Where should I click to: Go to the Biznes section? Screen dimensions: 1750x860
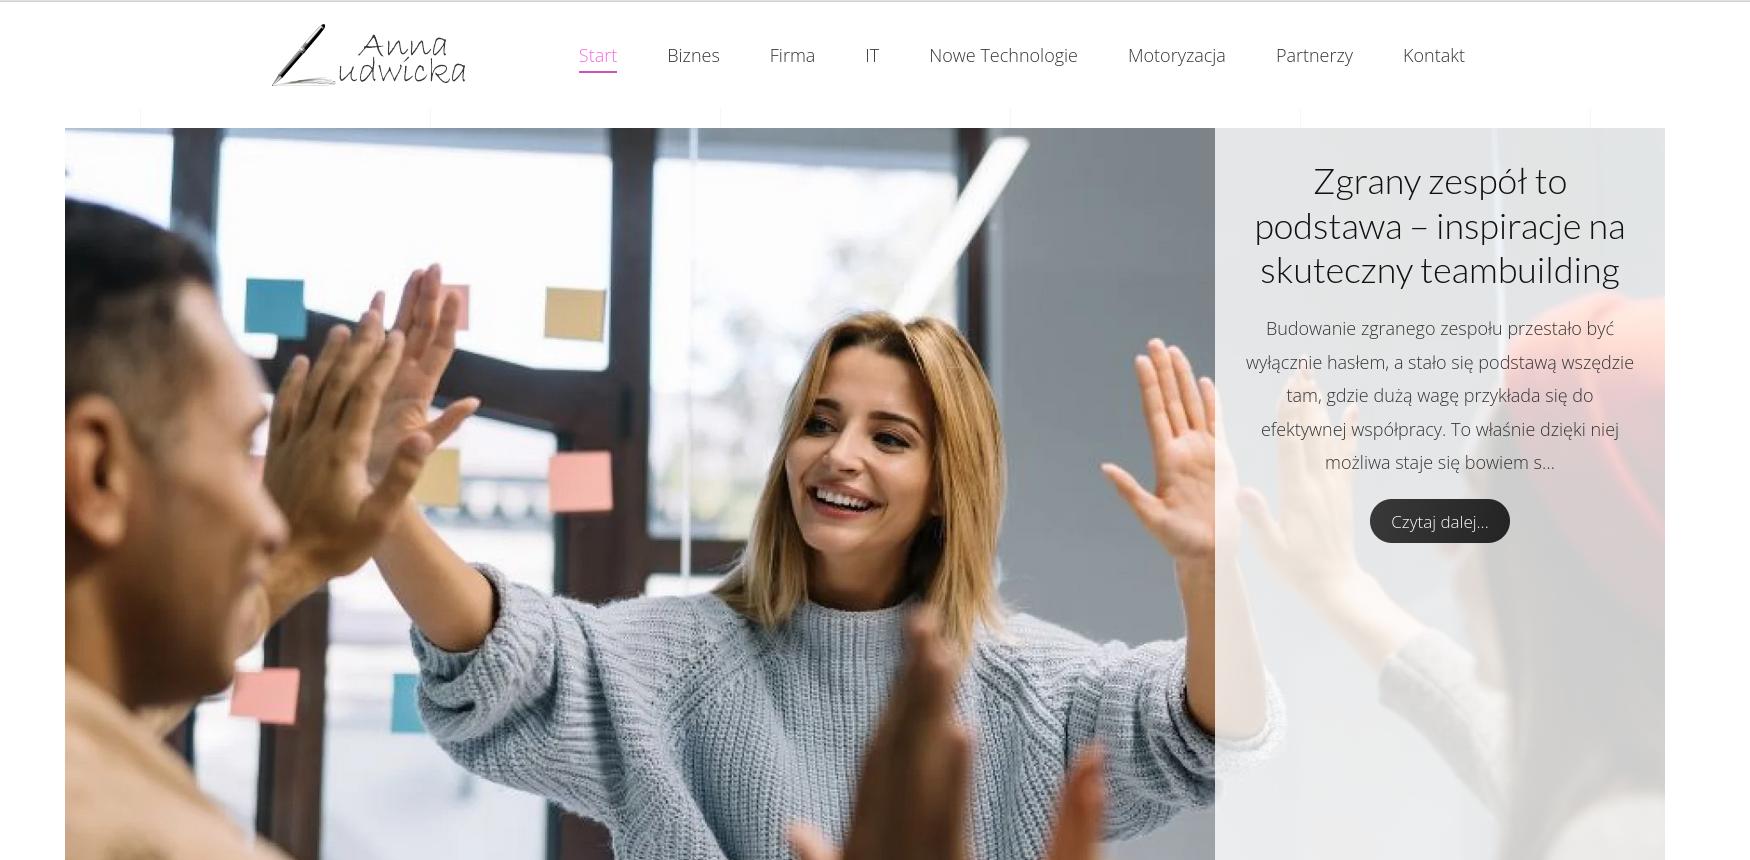(x=693, y=56)
